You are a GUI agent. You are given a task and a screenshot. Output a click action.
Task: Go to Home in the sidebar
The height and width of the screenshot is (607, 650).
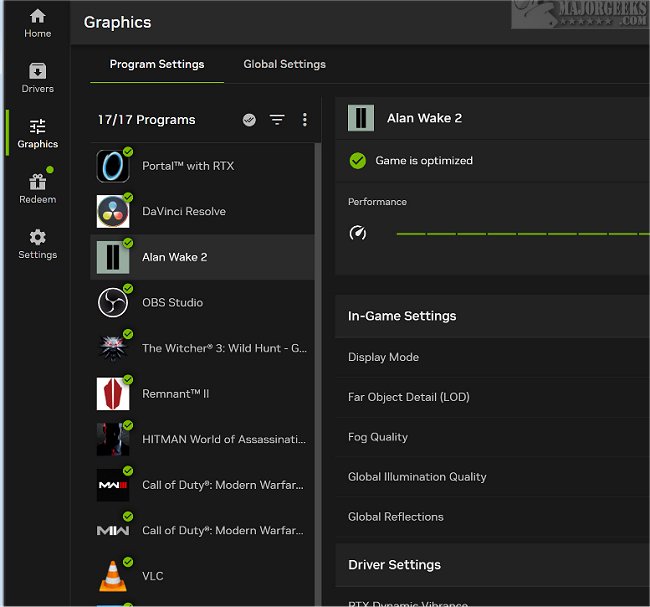[x=37, y=23]
